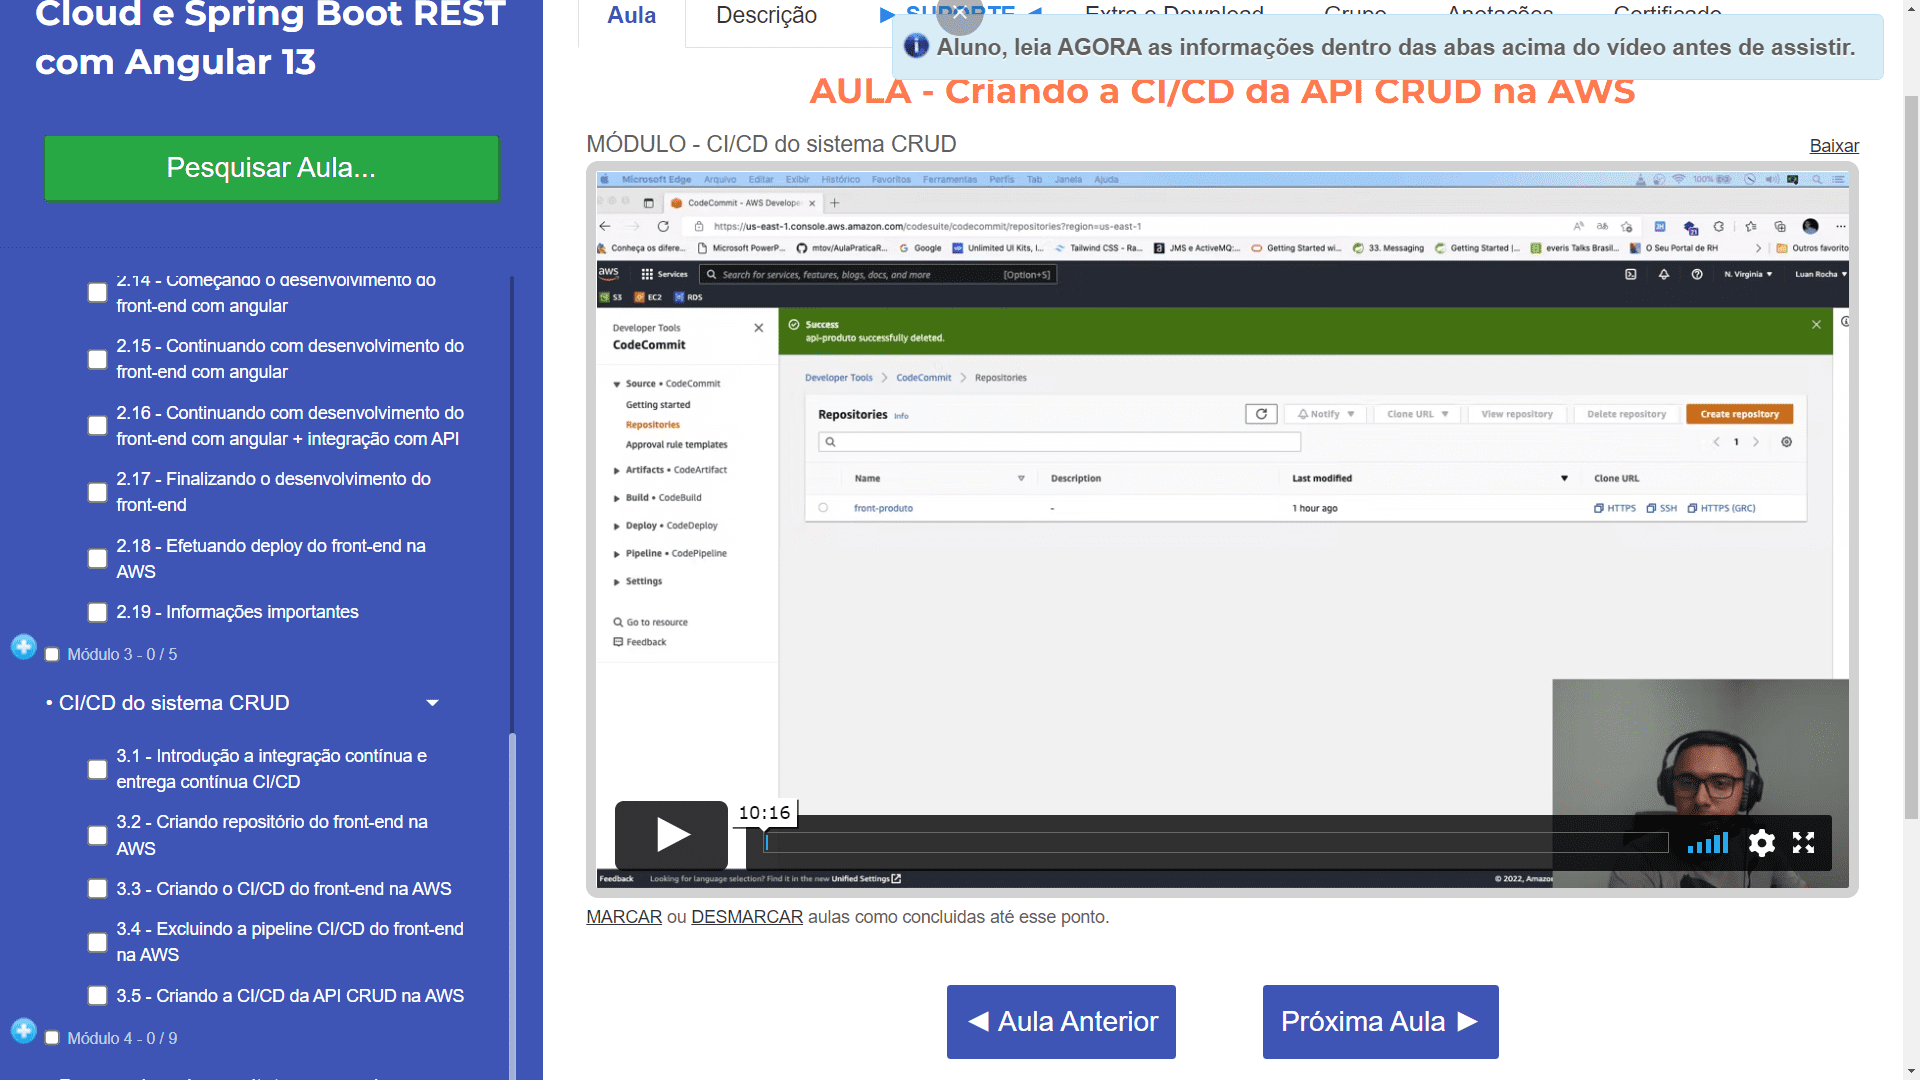This screenshot has width=1920, height=1080.
Task: Click the Módulo 3 - 0 / 5 label
Action: click(122, 655)
